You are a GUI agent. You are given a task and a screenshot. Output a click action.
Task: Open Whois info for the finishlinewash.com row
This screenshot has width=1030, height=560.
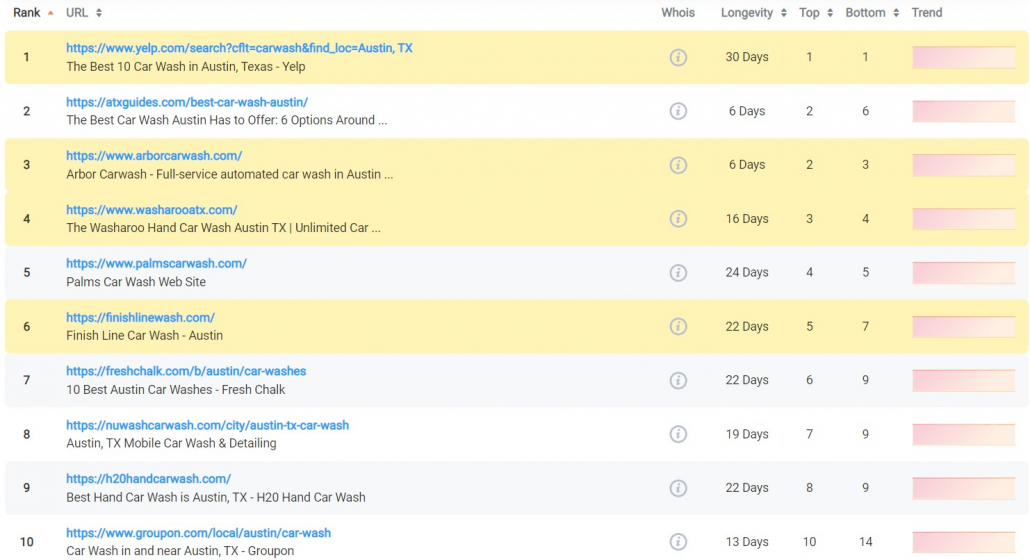click(678, 326)
